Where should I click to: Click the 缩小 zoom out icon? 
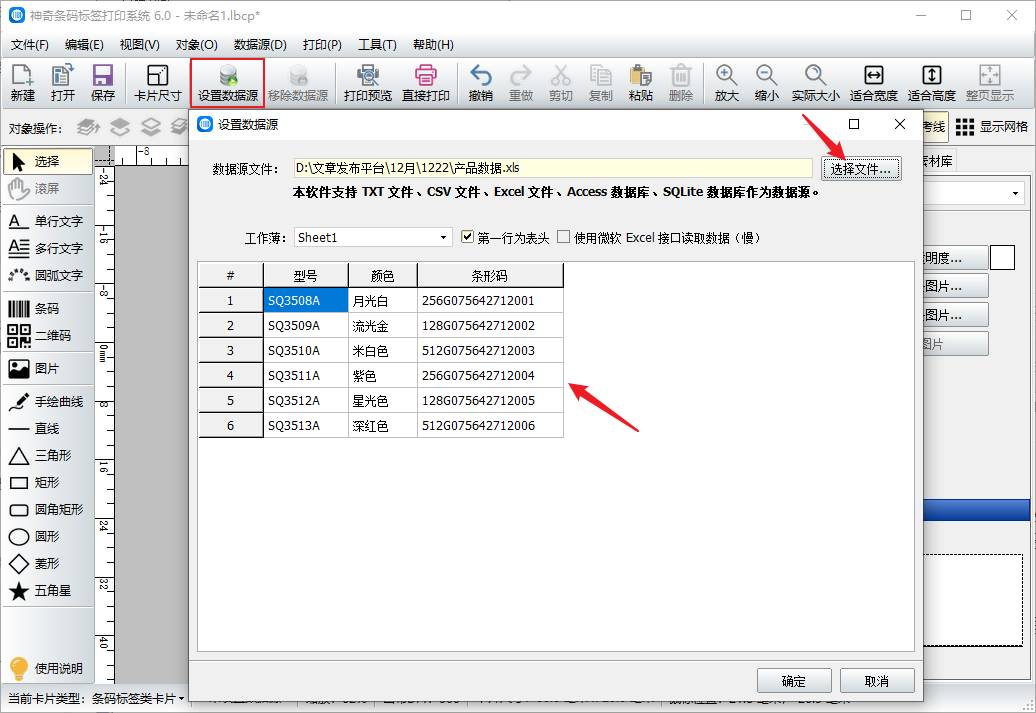click(x=766, y=83)
